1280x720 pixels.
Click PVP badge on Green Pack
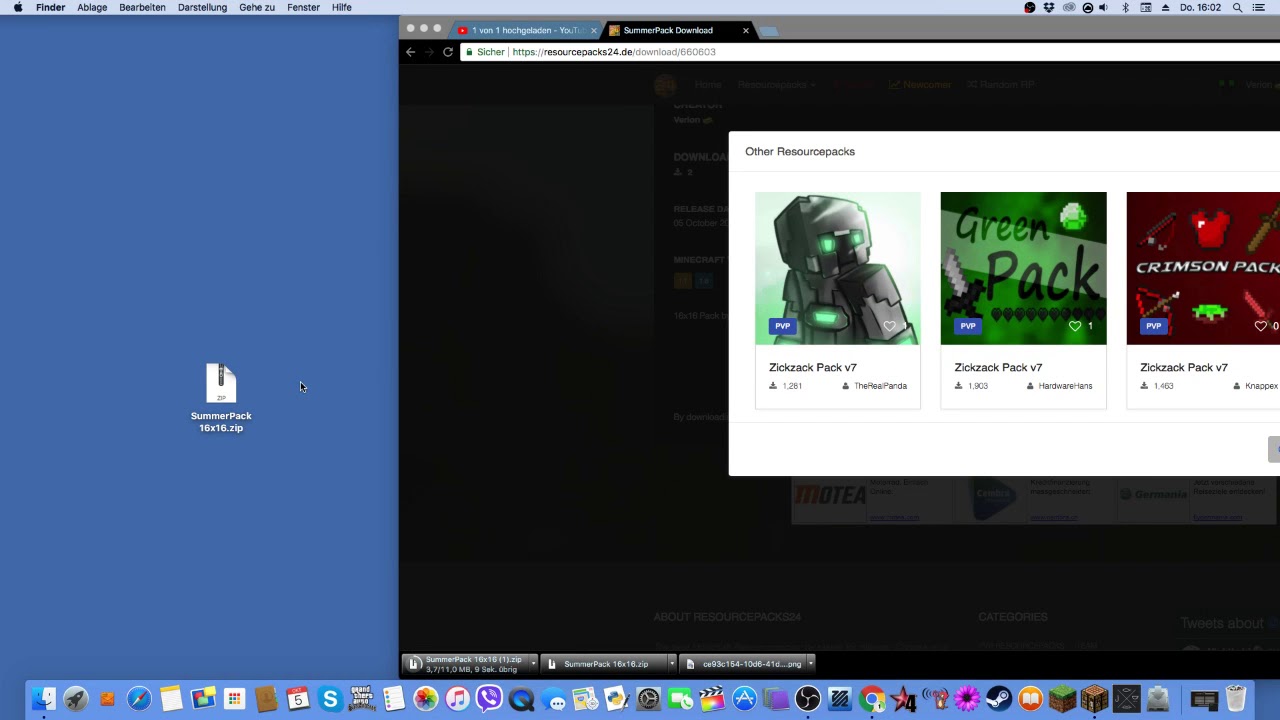(x=968, y=326)
